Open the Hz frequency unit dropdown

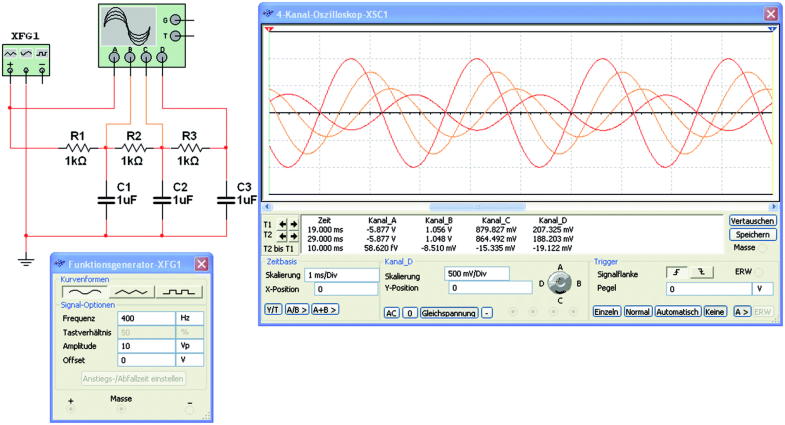click(x=190, y=318)
